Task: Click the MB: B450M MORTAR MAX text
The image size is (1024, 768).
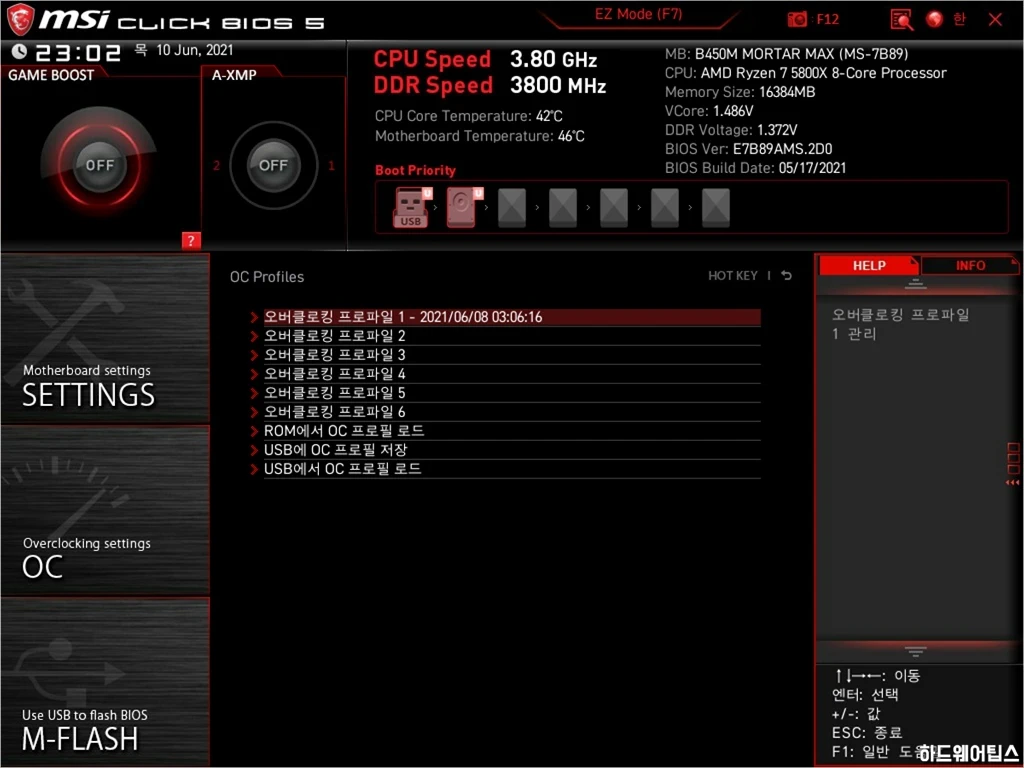Action: [x=786, y=54]
